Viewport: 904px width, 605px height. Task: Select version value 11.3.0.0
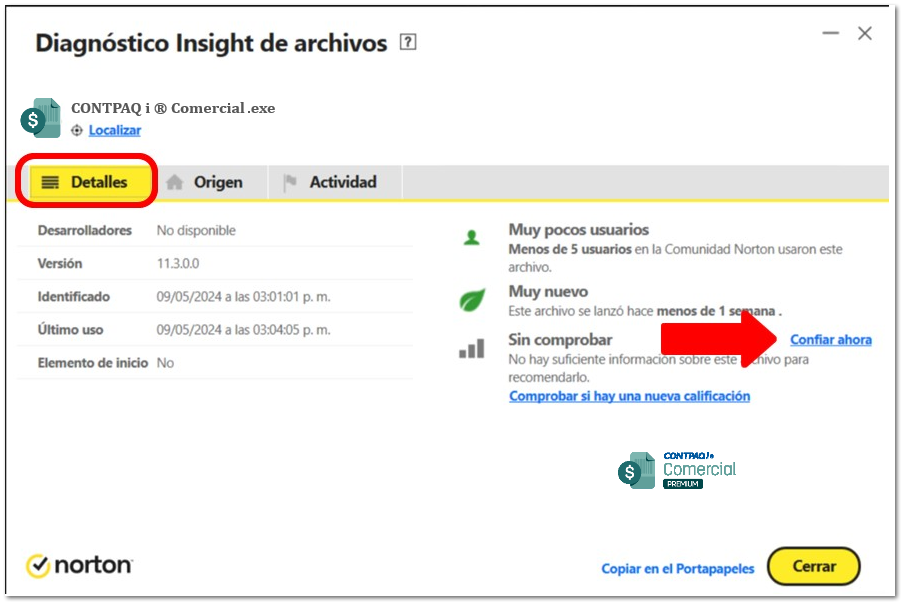(x=178, y=264)
